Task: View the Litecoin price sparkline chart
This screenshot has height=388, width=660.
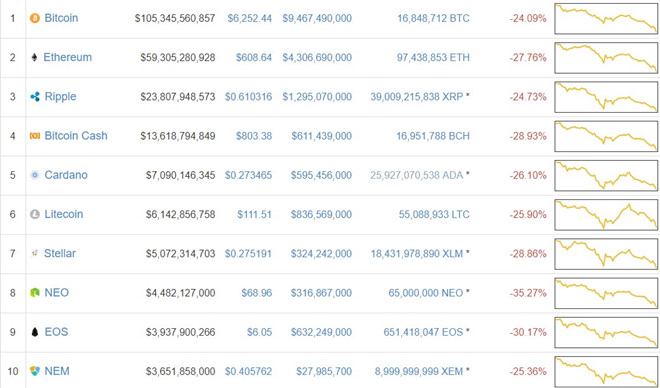Action: click(606, 215)
